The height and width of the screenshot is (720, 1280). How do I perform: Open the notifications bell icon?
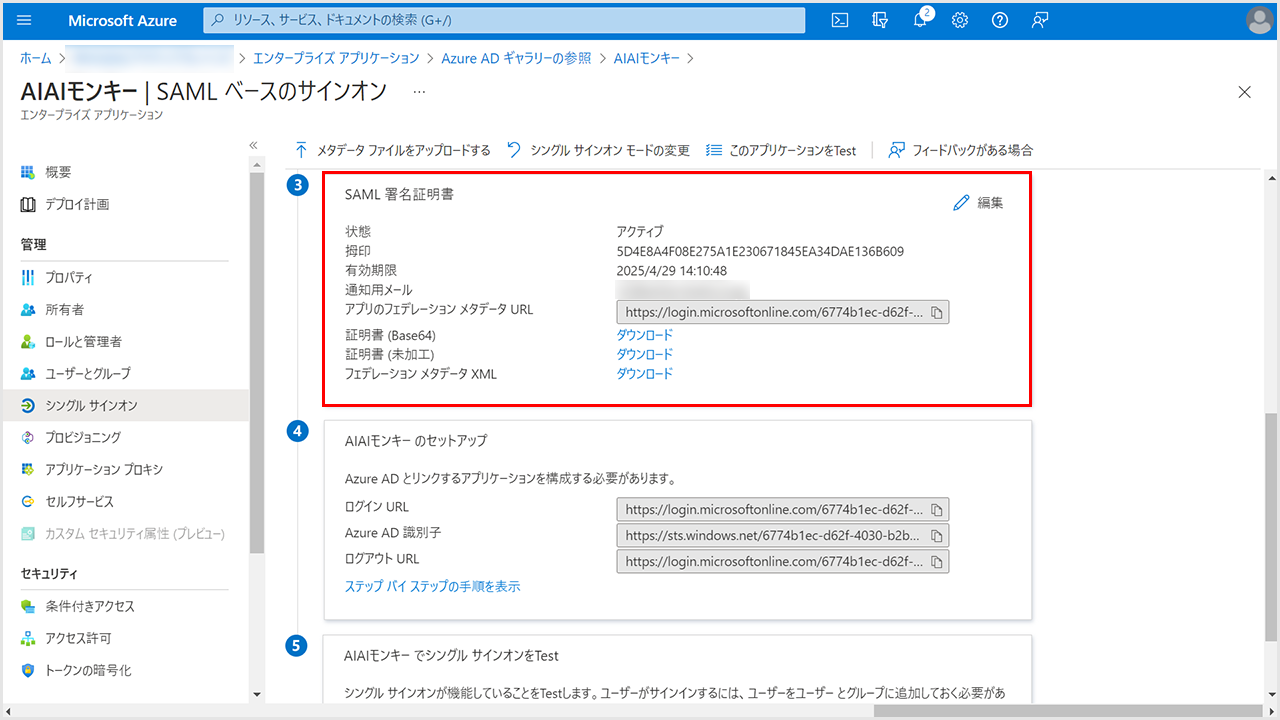921,20
